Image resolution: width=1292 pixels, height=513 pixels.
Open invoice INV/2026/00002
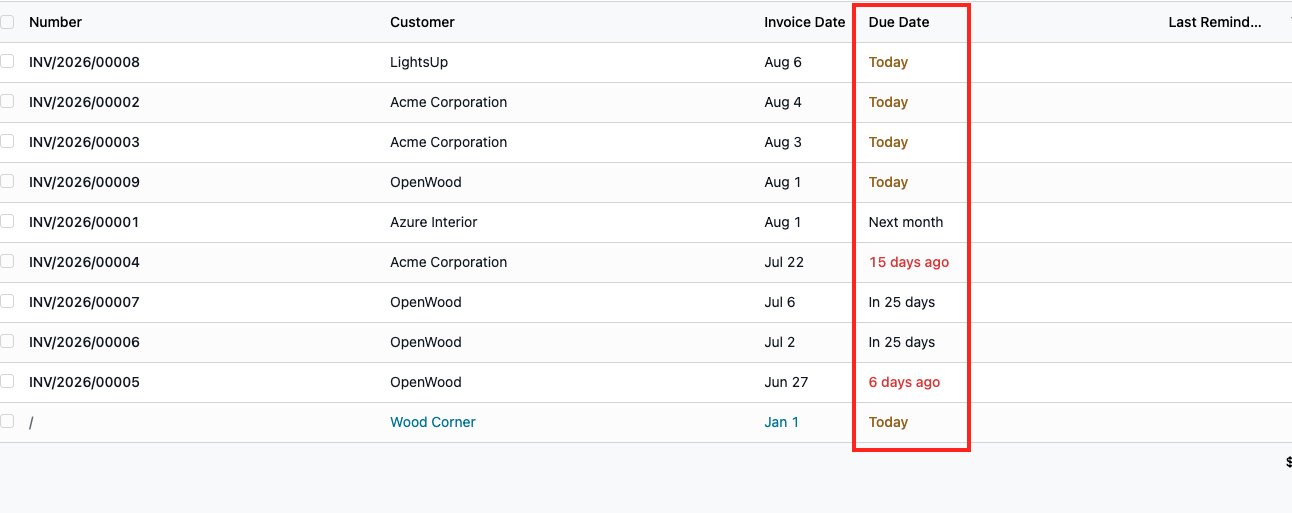click(x=84, y=102)
